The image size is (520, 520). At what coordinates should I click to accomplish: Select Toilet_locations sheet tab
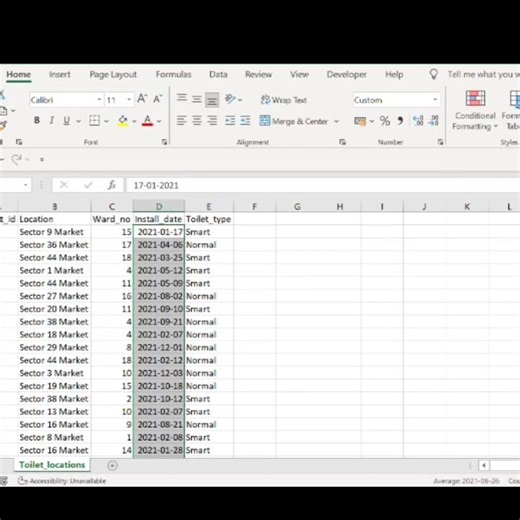point(52,465)
